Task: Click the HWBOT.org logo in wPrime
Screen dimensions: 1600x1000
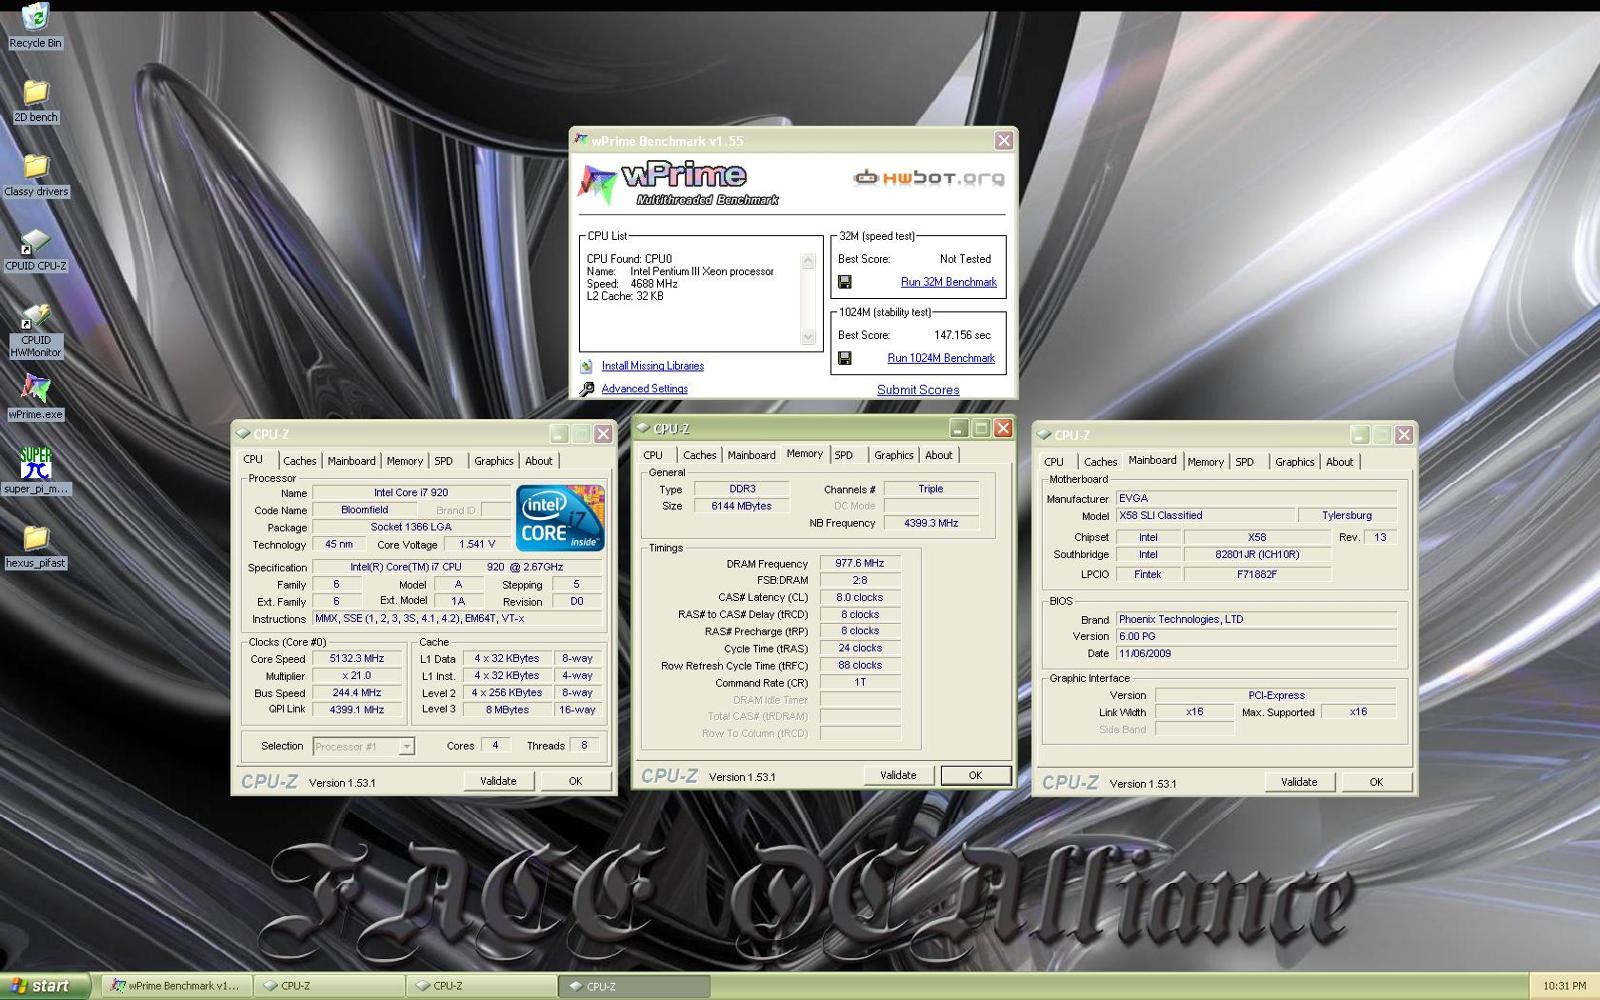Action: 928,178
